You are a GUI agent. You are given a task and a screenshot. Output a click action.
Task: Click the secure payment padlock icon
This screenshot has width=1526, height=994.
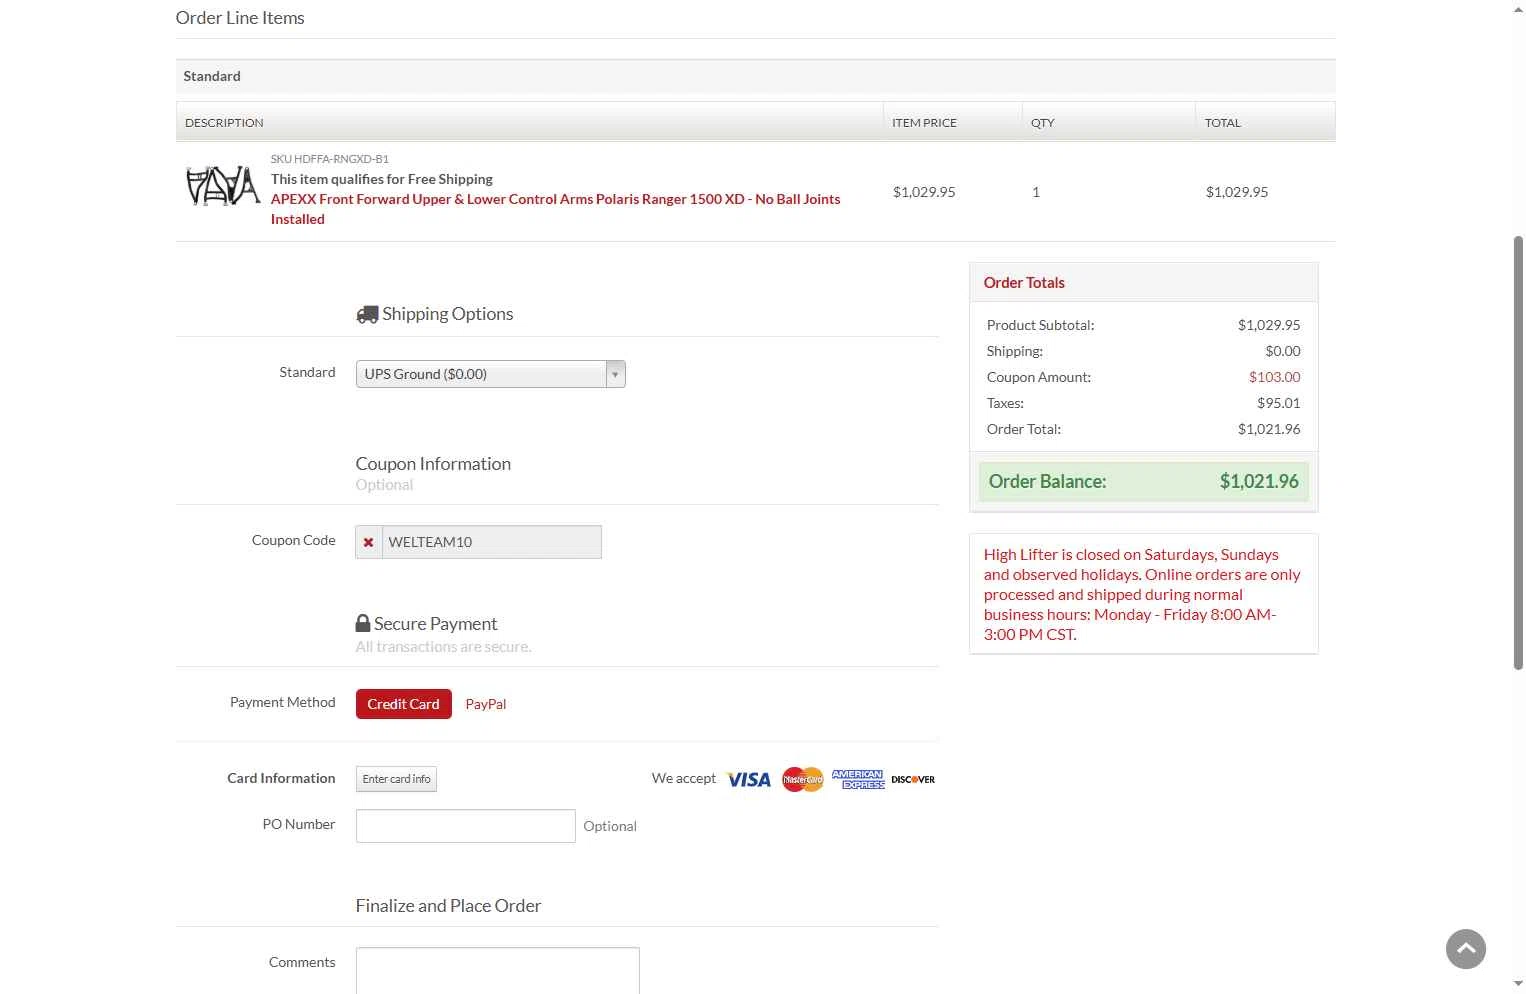[363, 623]
